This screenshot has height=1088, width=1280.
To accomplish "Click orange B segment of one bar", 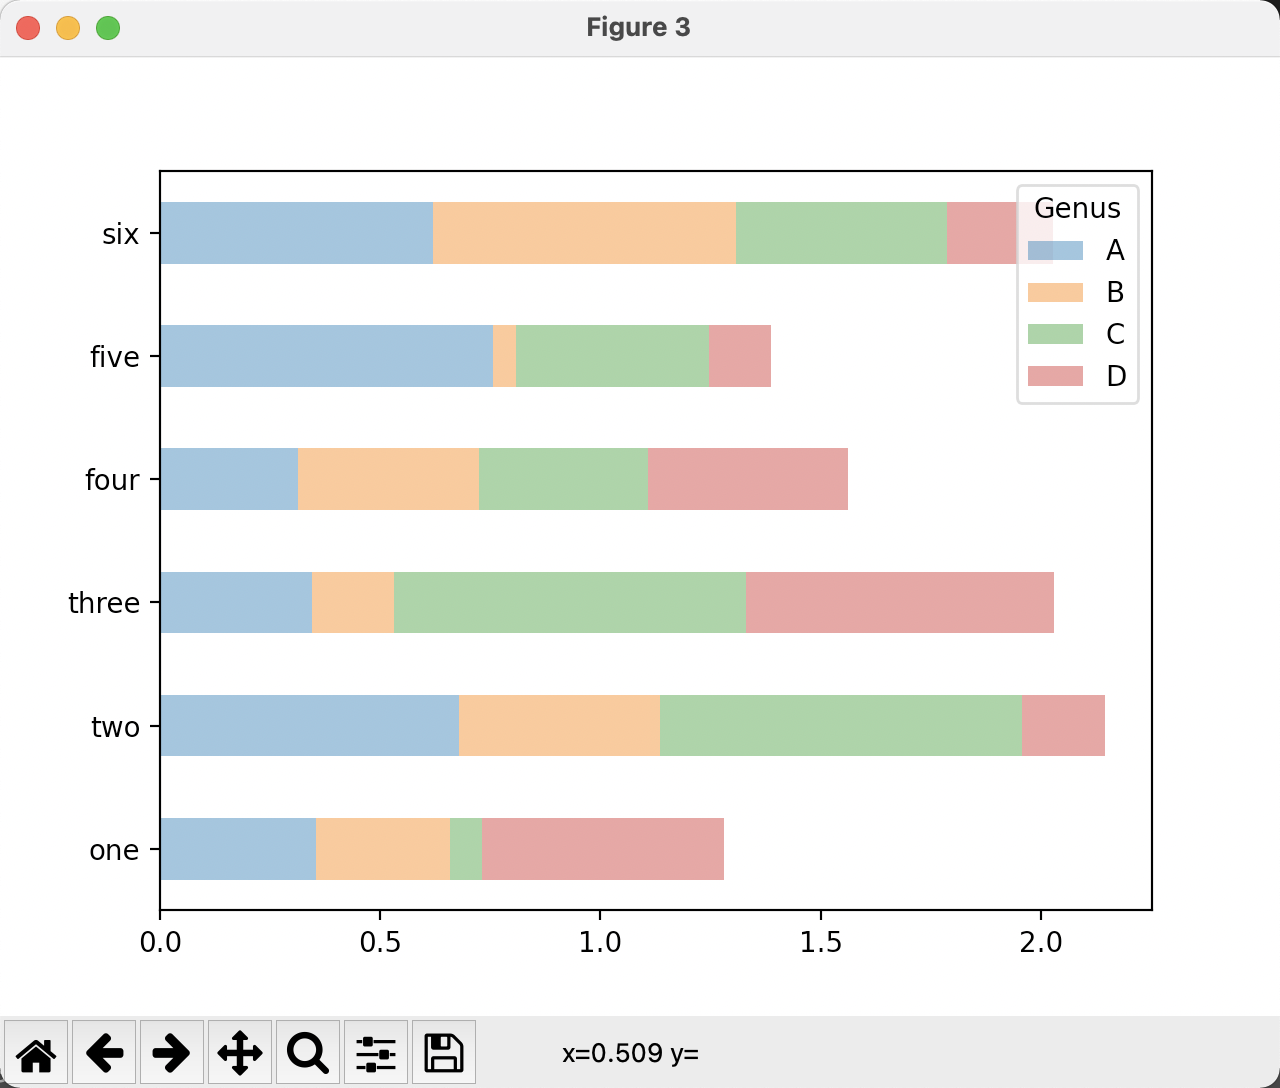I will [383, 849].
